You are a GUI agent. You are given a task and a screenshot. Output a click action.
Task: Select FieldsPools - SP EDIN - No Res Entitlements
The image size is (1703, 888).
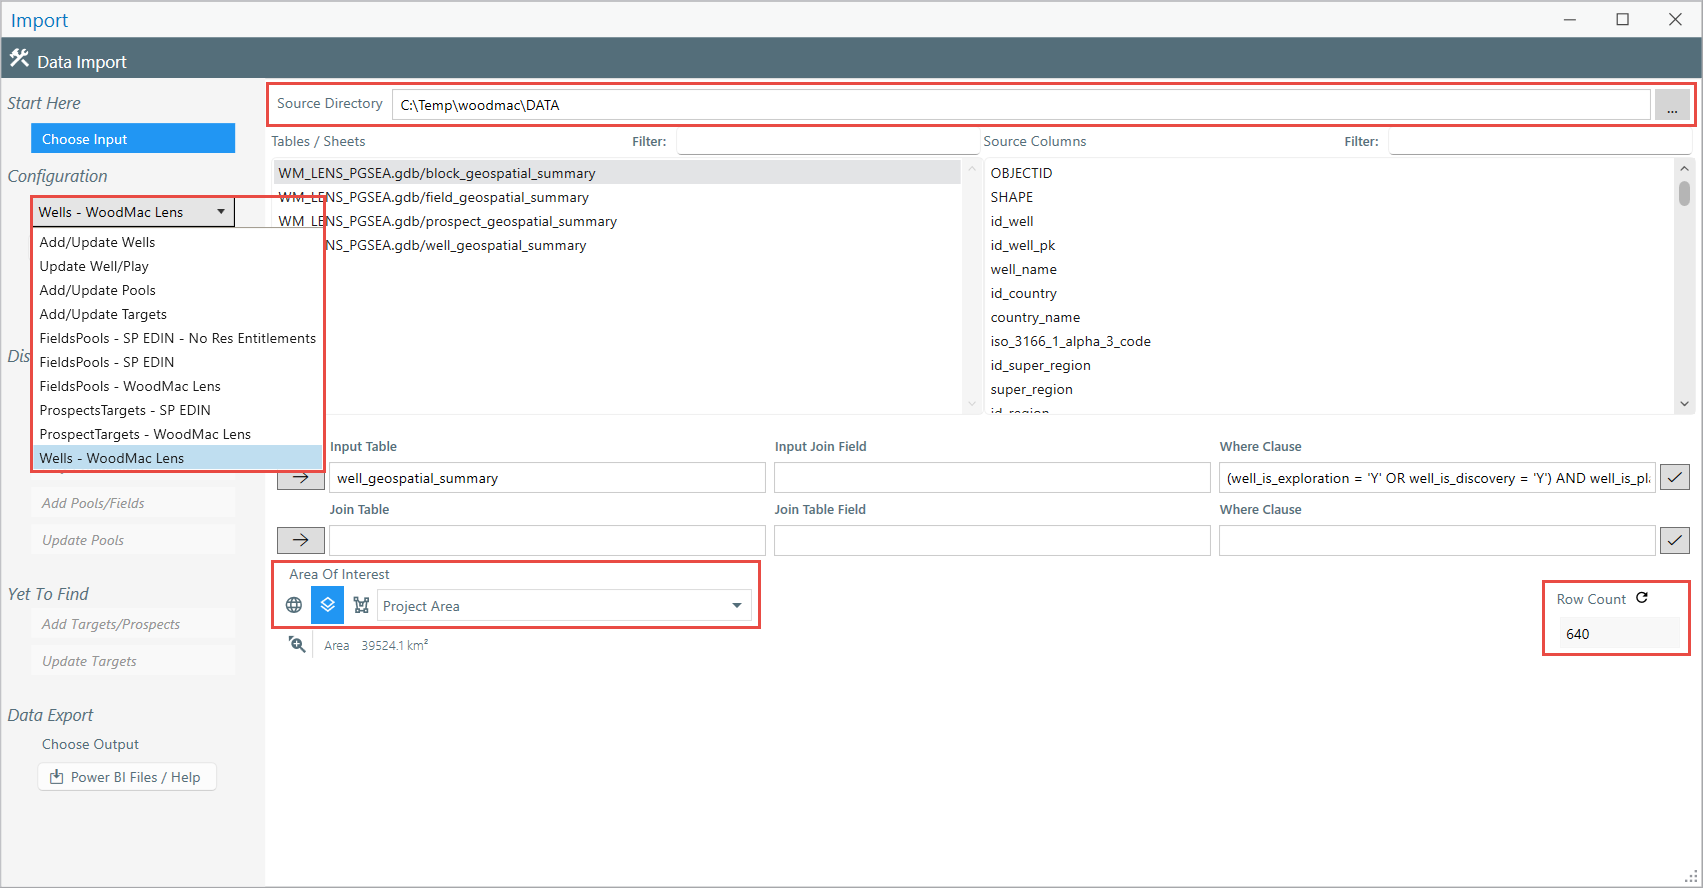coord(178,338)
